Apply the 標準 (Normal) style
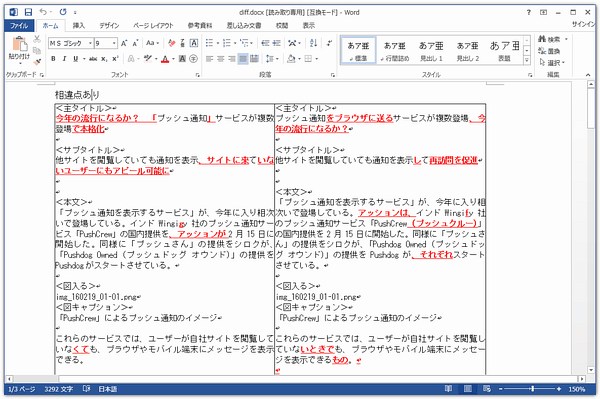This screenshot has height=399, width=600. point(358,51)
